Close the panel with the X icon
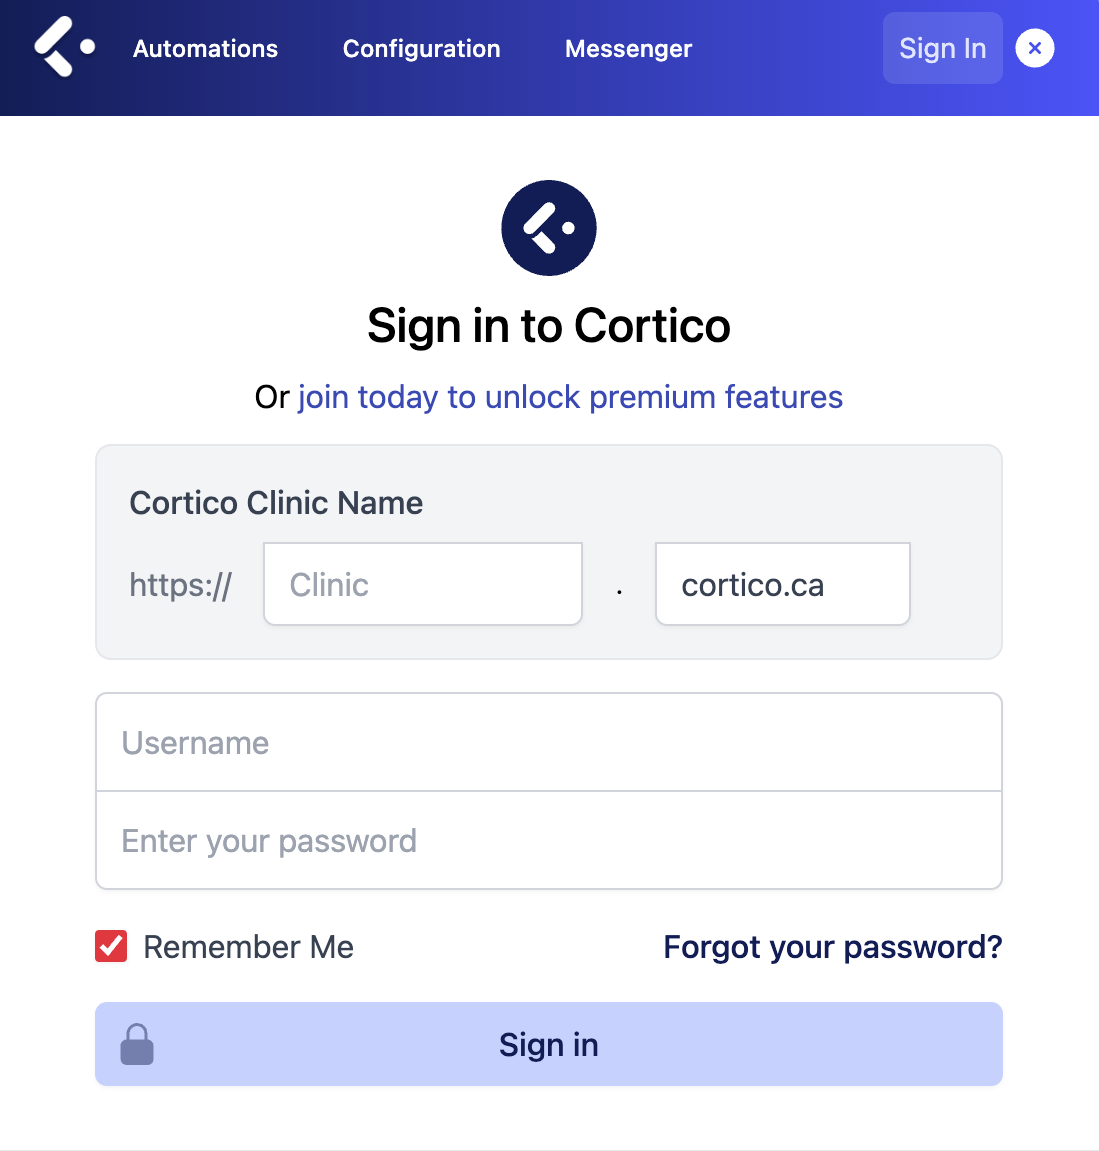This screenshot has width=1099, height=1151. click(x=1035, y=48)
